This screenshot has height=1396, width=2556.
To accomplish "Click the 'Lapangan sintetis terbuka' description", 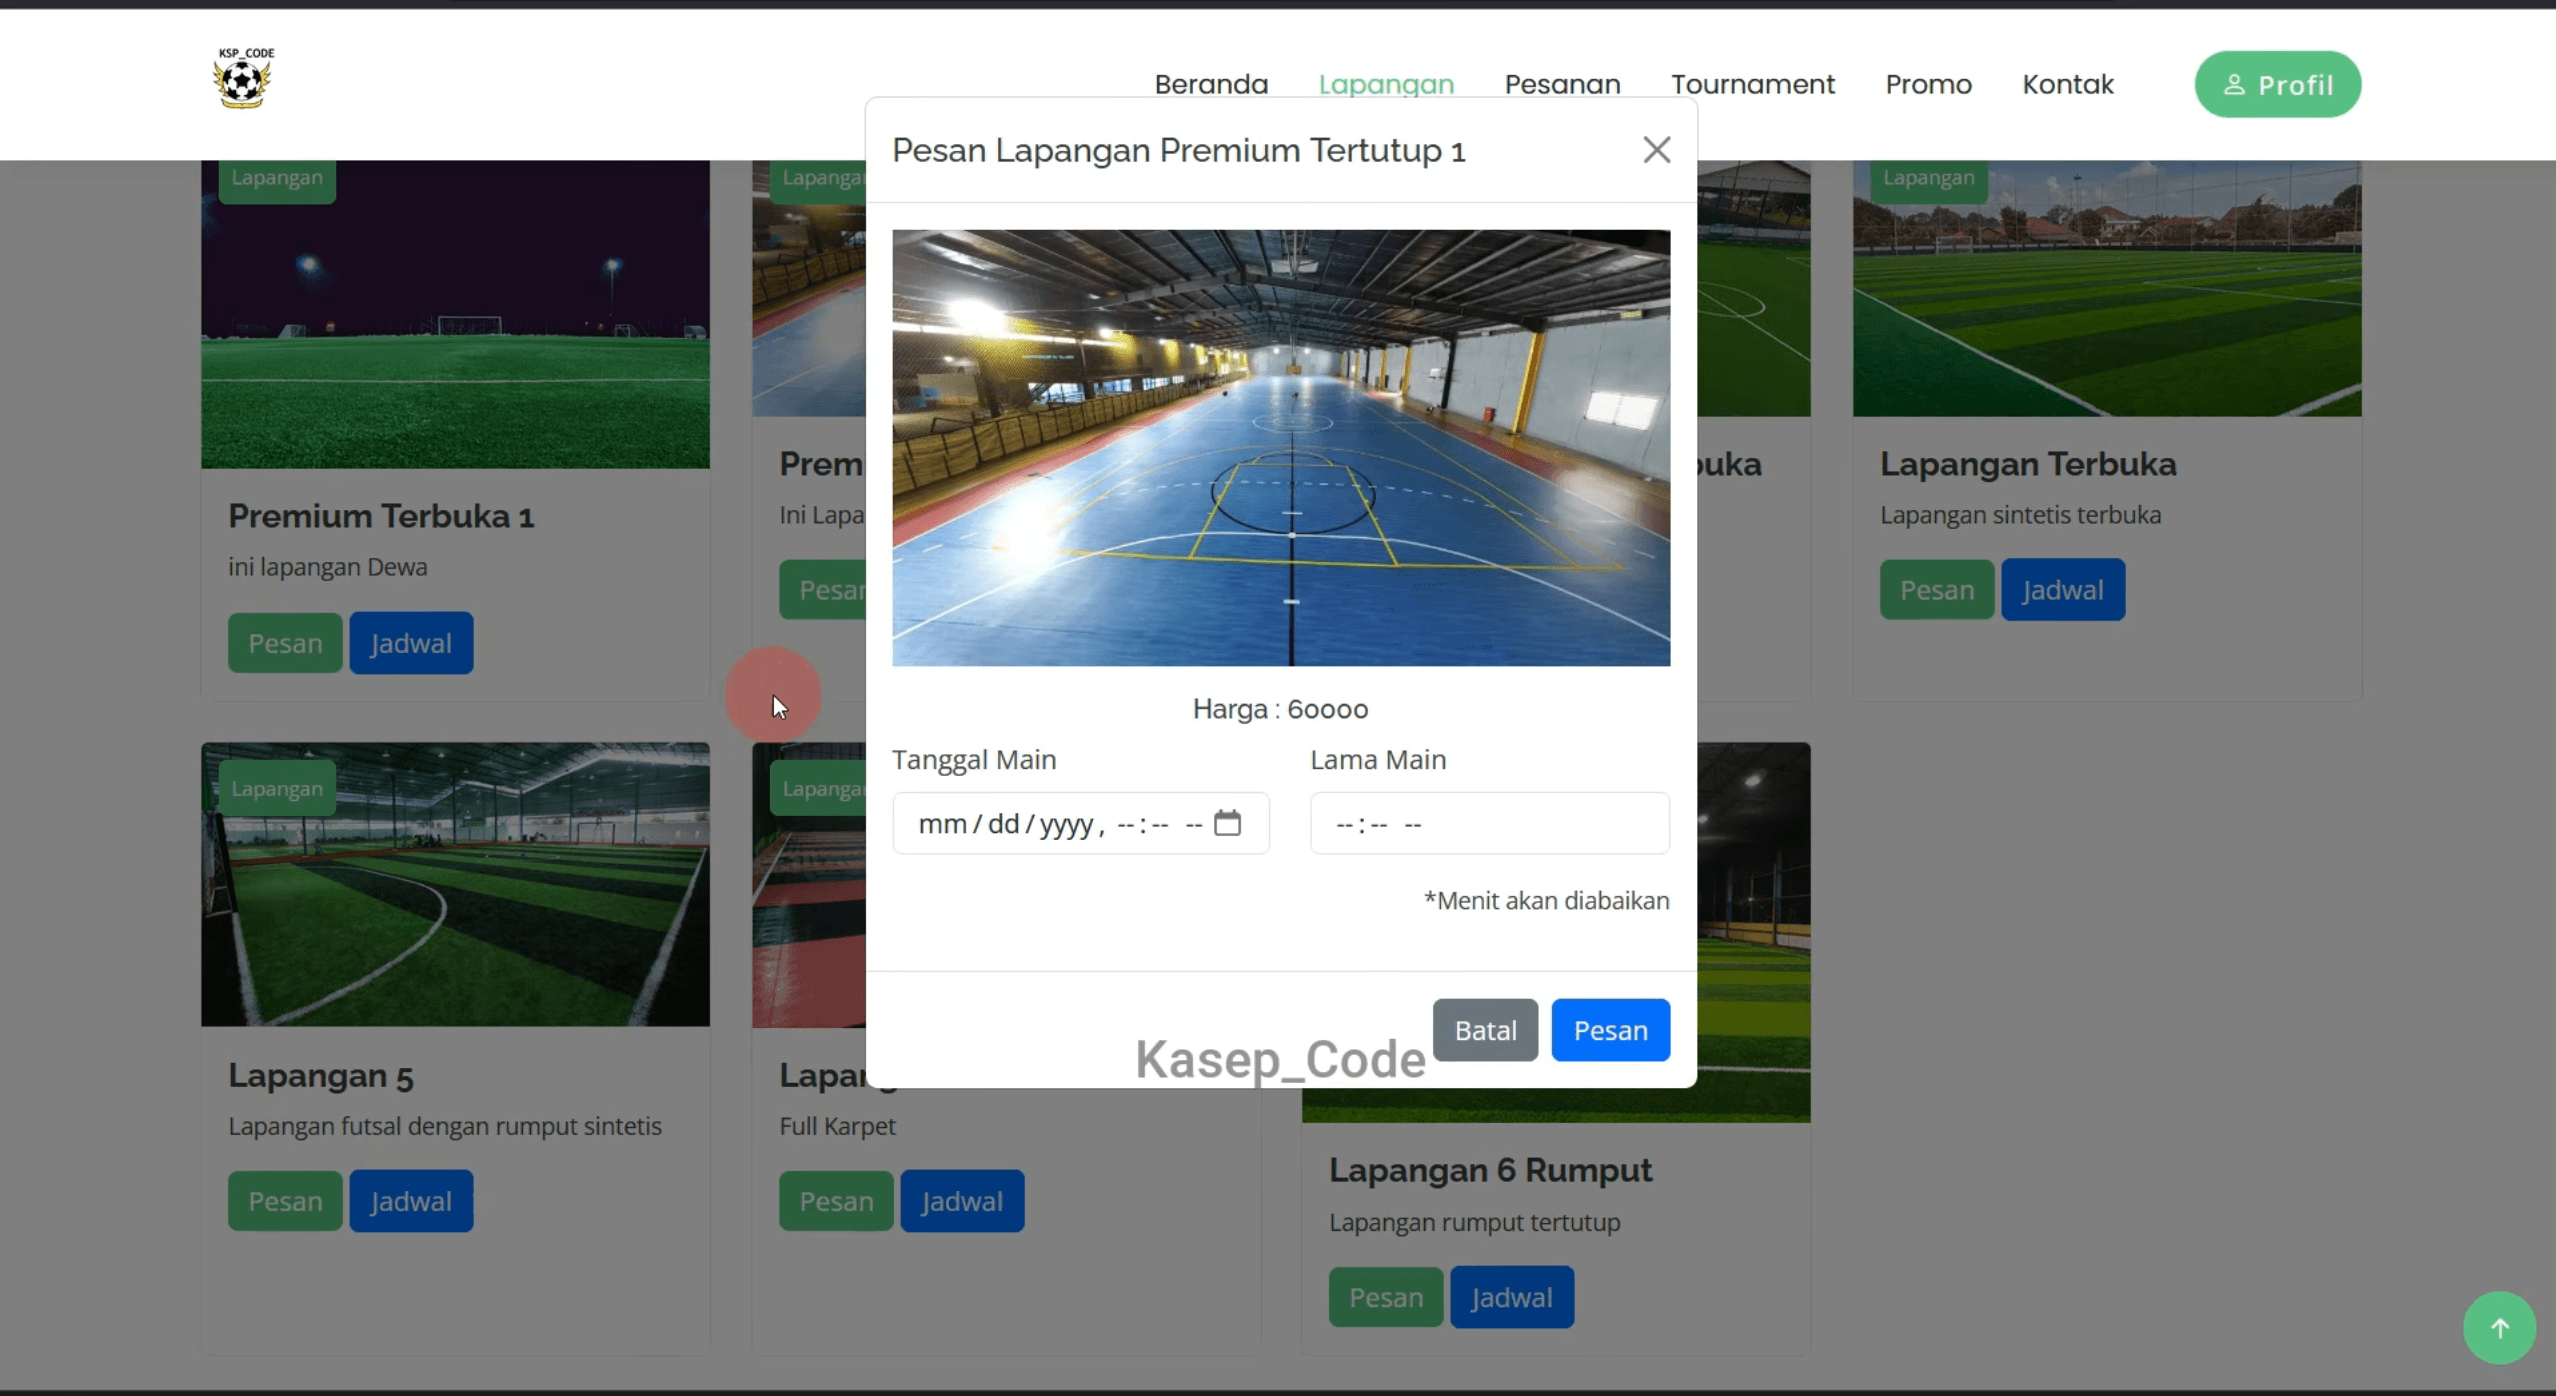I will [2020, 515].
